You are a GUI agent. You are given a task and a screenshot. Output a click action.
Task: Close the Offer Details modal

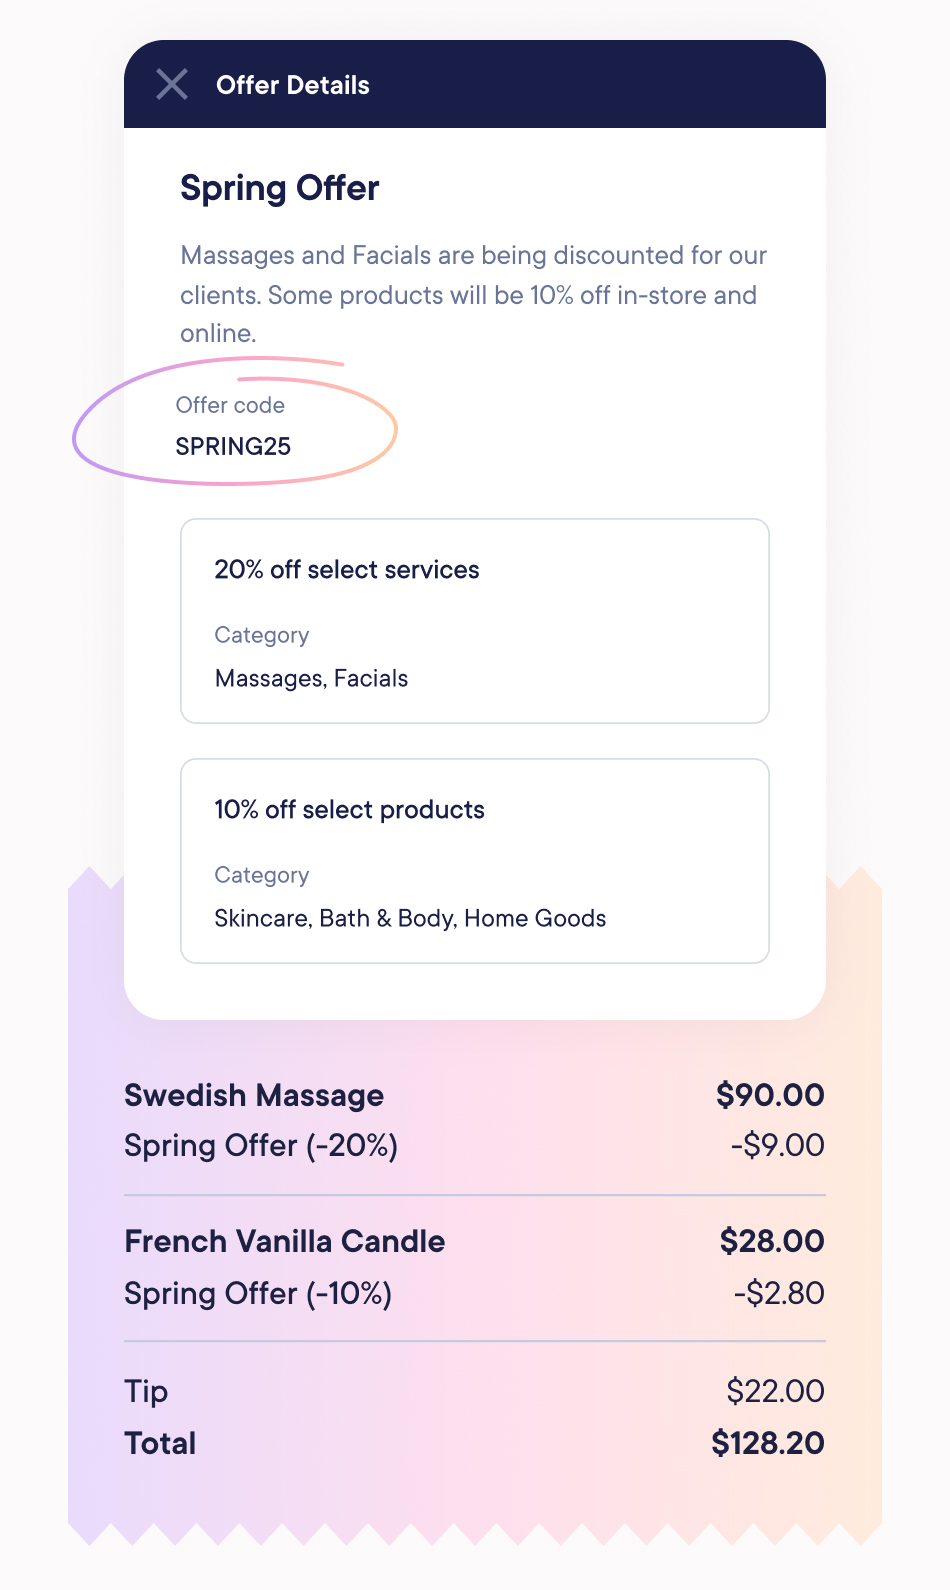[x=172, y=85]
